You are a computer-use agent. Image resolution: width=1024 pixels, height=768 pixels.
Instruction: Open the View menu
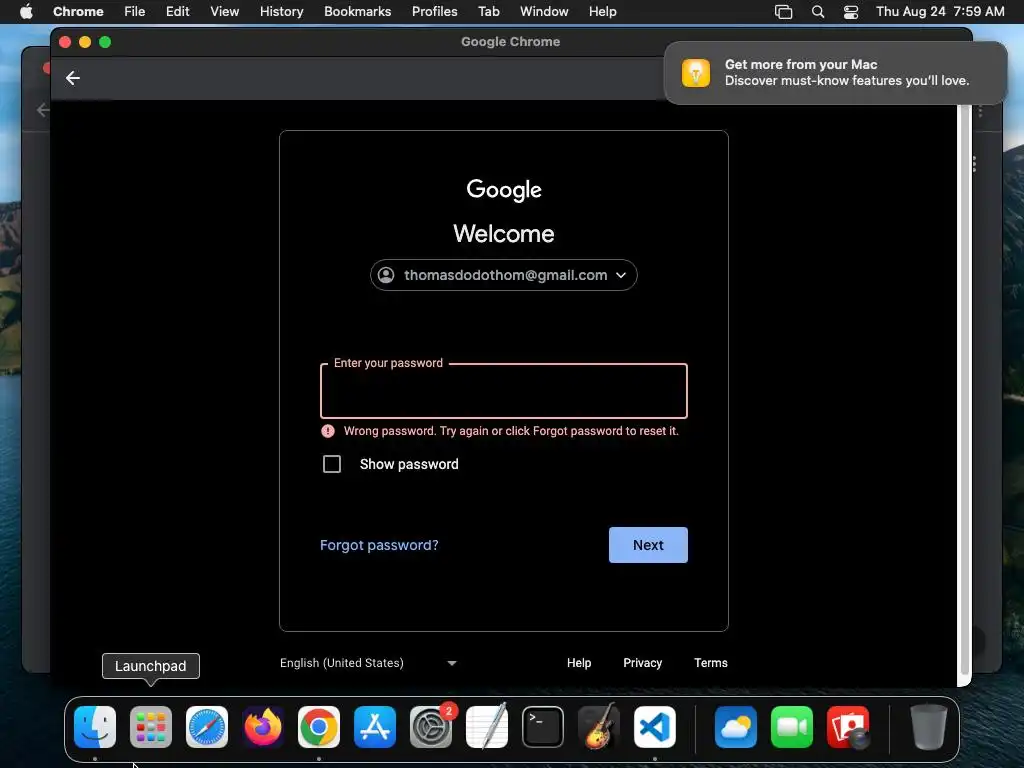point(225,11)
